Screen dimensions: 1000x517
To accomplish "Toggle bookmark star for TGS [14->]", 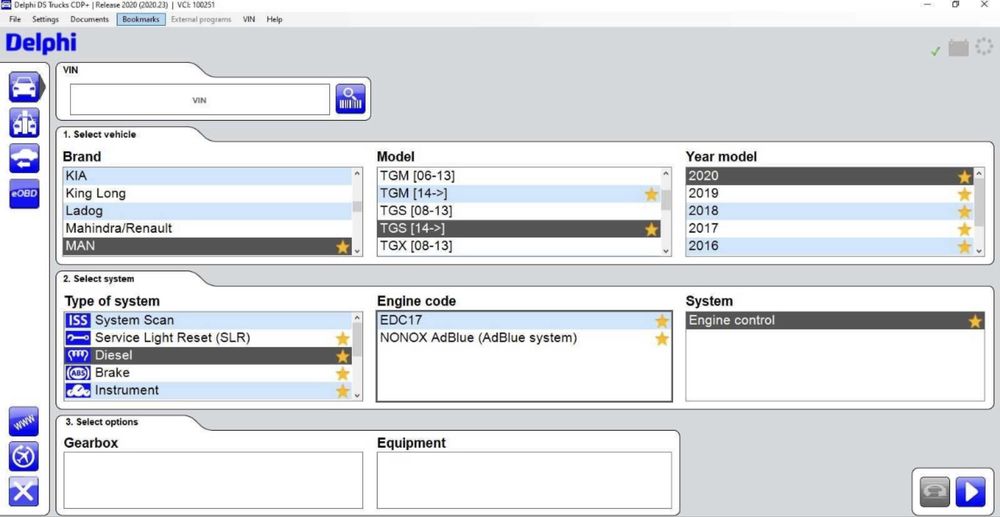I will coord(651,229).
